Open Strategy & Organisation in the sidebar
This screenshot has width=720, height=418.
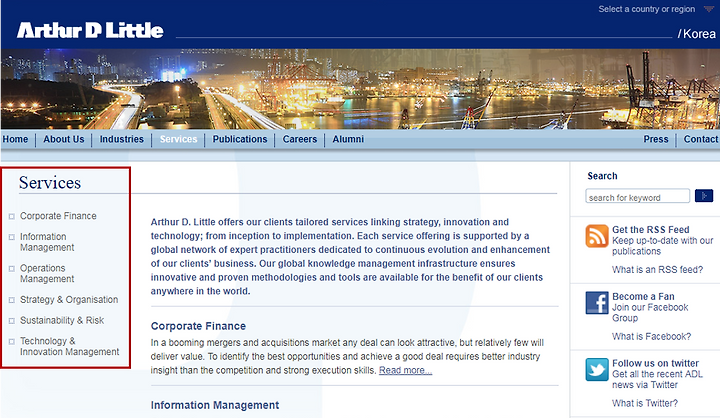[x=69, y=299]
